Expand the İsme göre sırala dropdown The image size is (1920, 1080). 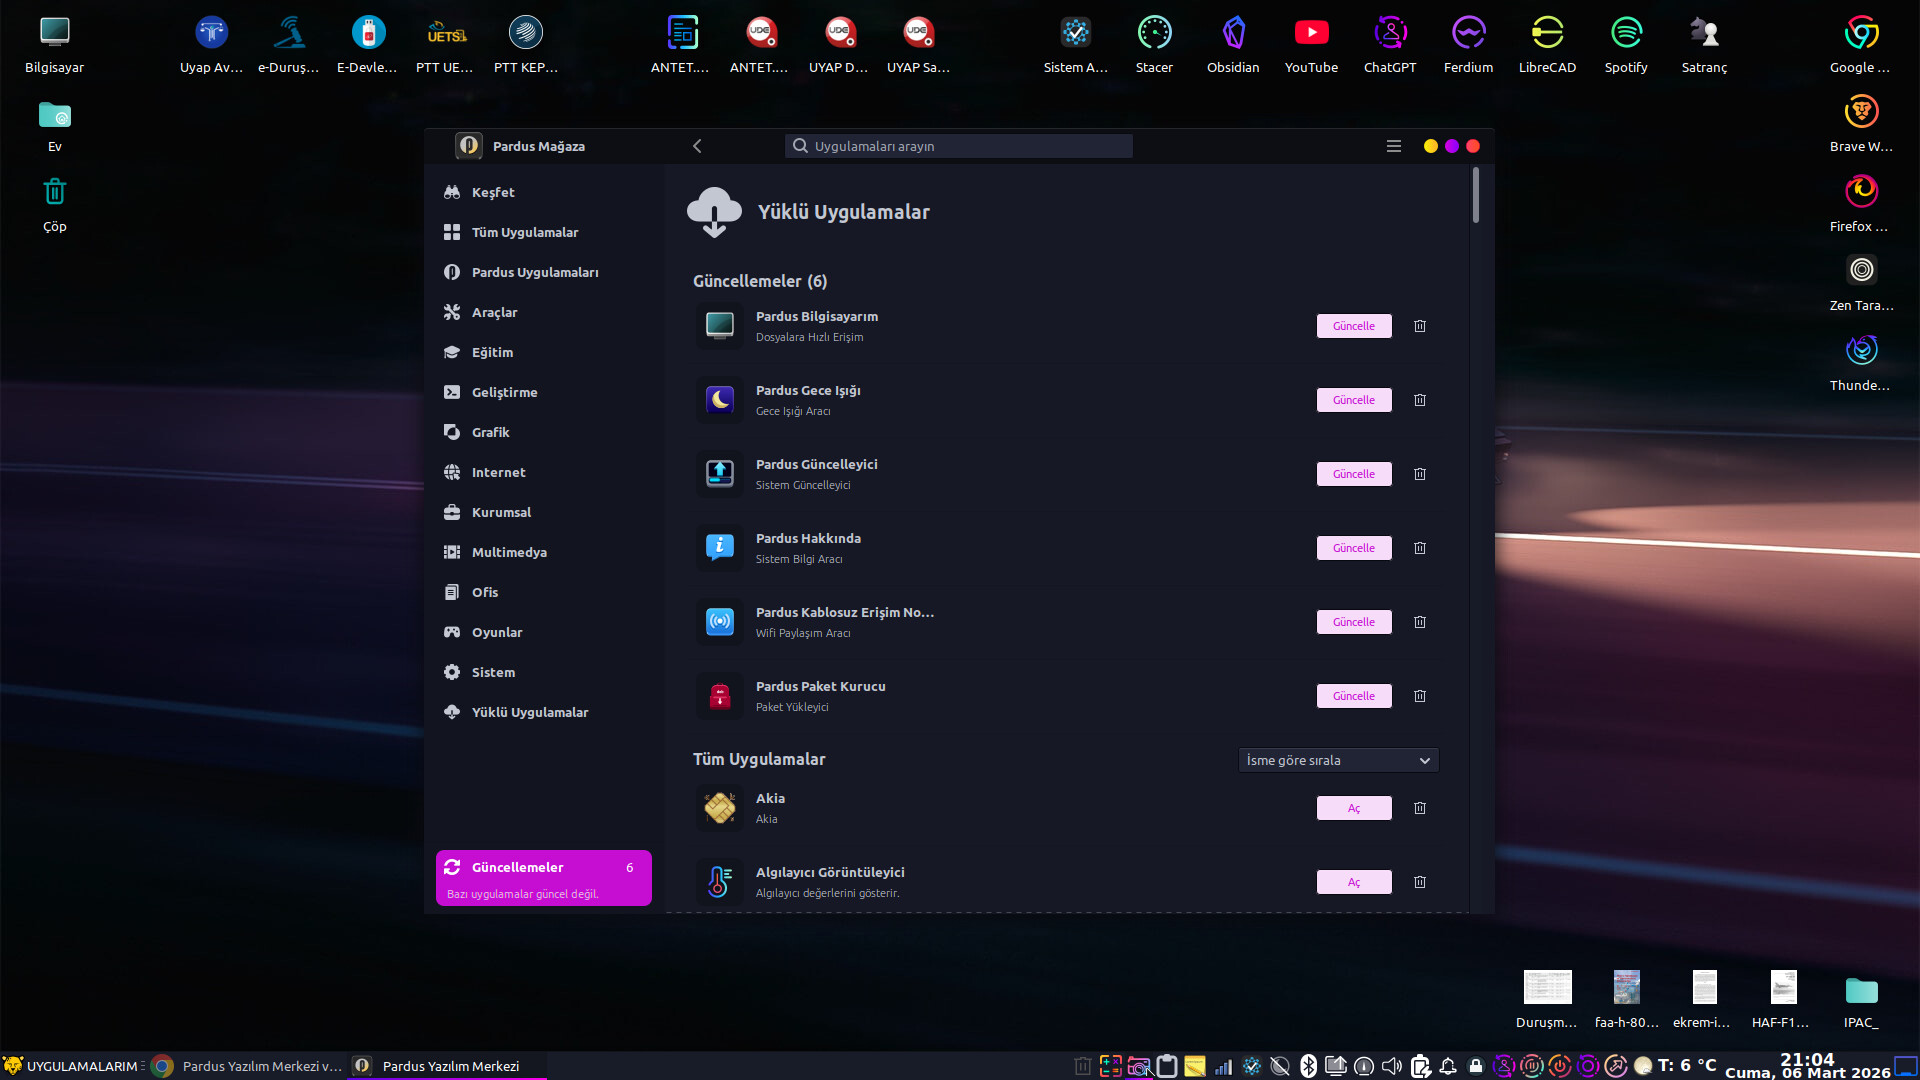[1337, 760]
